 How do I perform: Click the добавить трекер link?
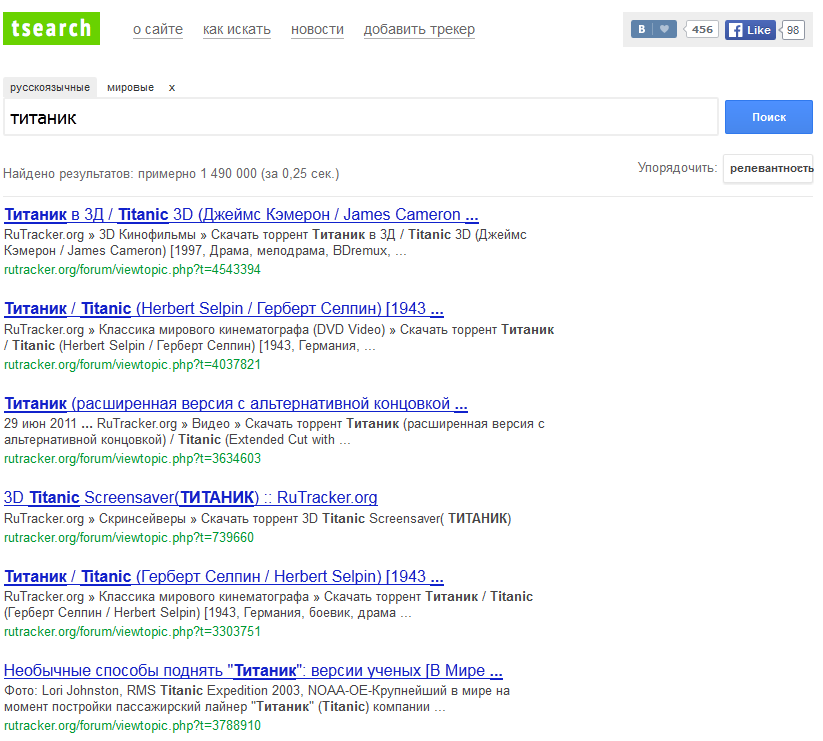pyautogui.click(x=419, y=30)
